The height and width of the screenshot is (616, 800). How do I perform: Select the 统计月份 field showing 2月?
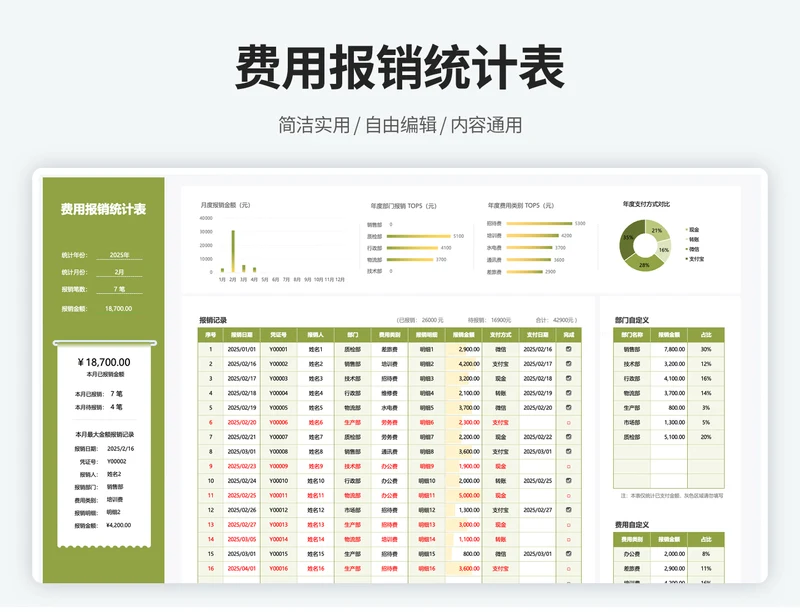[119, 272]
